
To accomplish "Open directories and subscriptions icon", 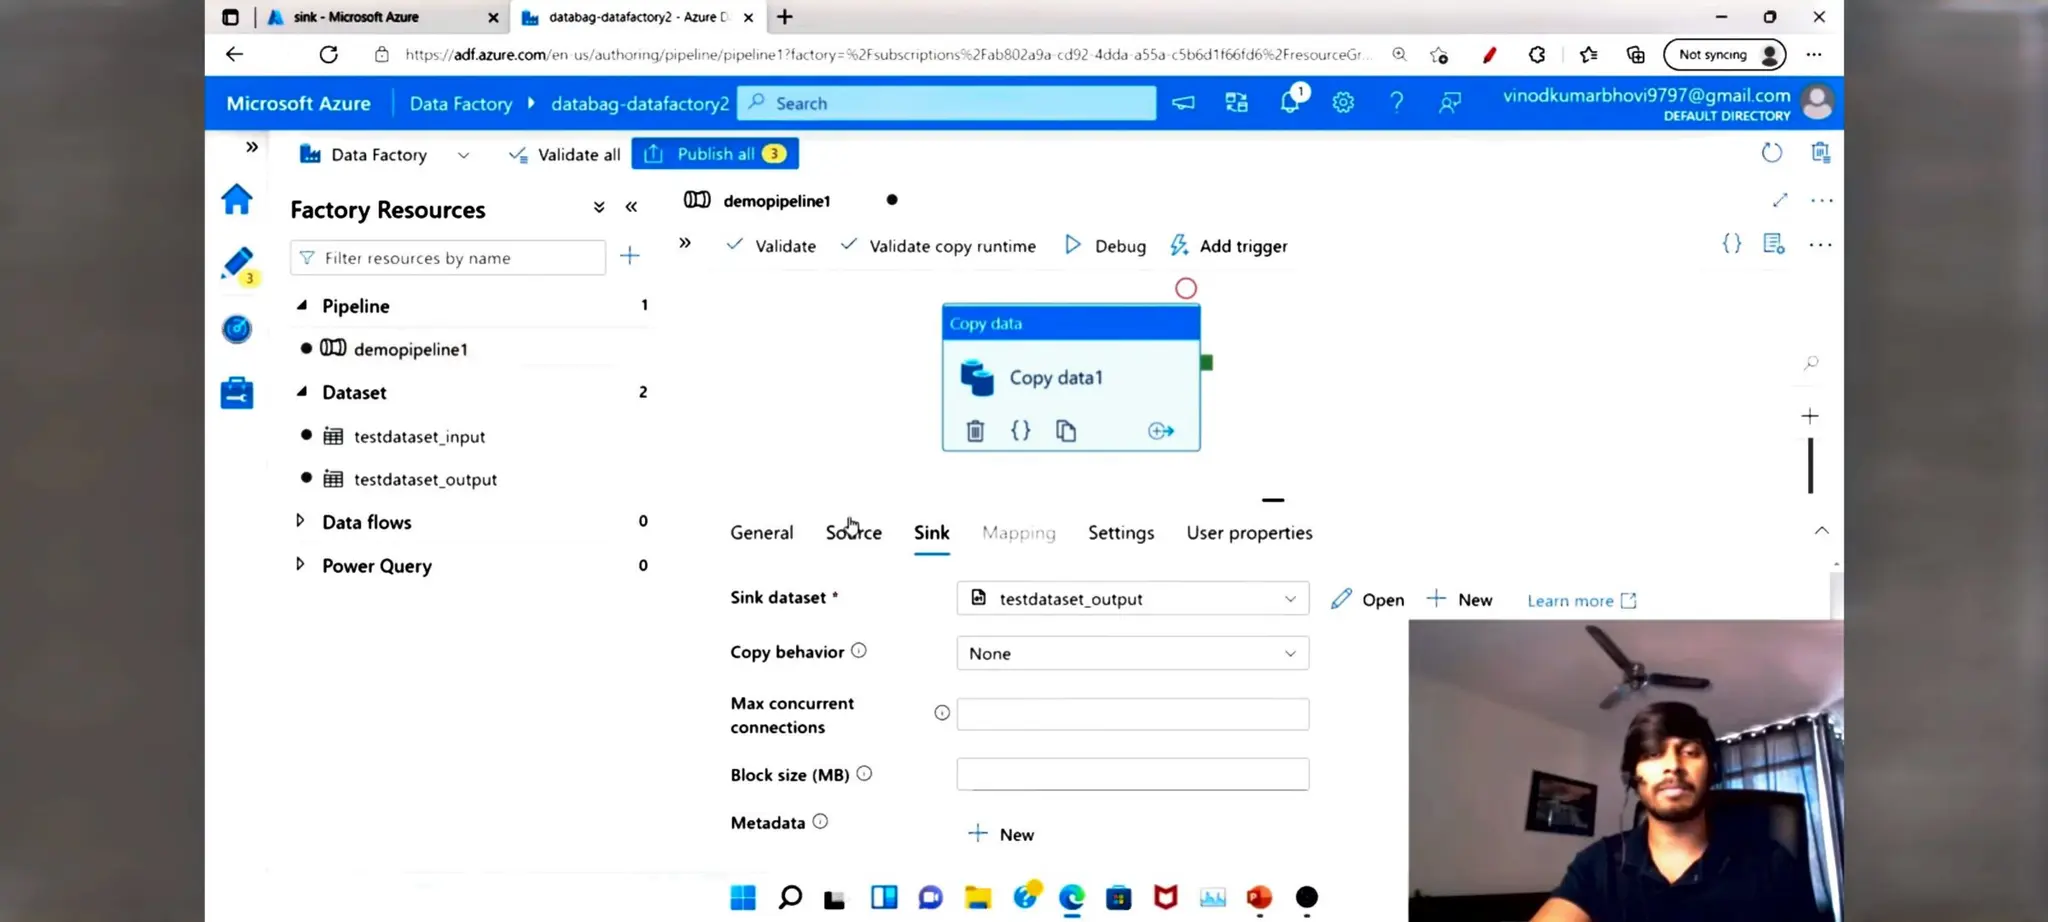I will 1237,103.
